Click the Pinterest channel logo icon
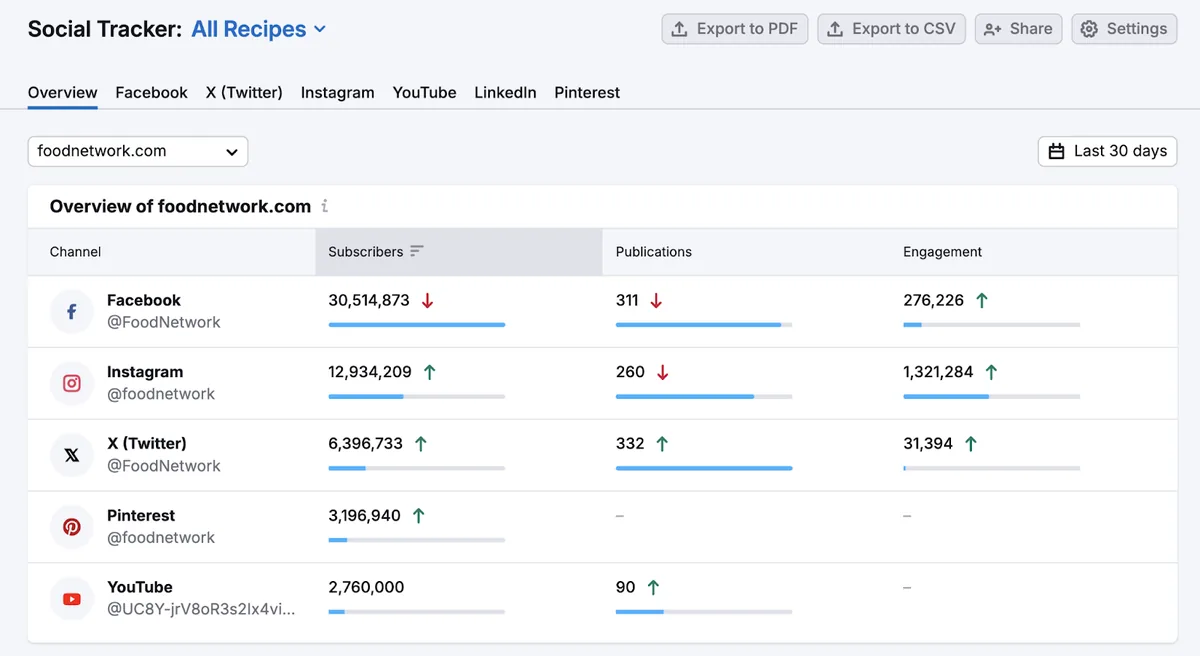Image resolution: width=1200 pixels, height=656 pixels. [72, 527]
